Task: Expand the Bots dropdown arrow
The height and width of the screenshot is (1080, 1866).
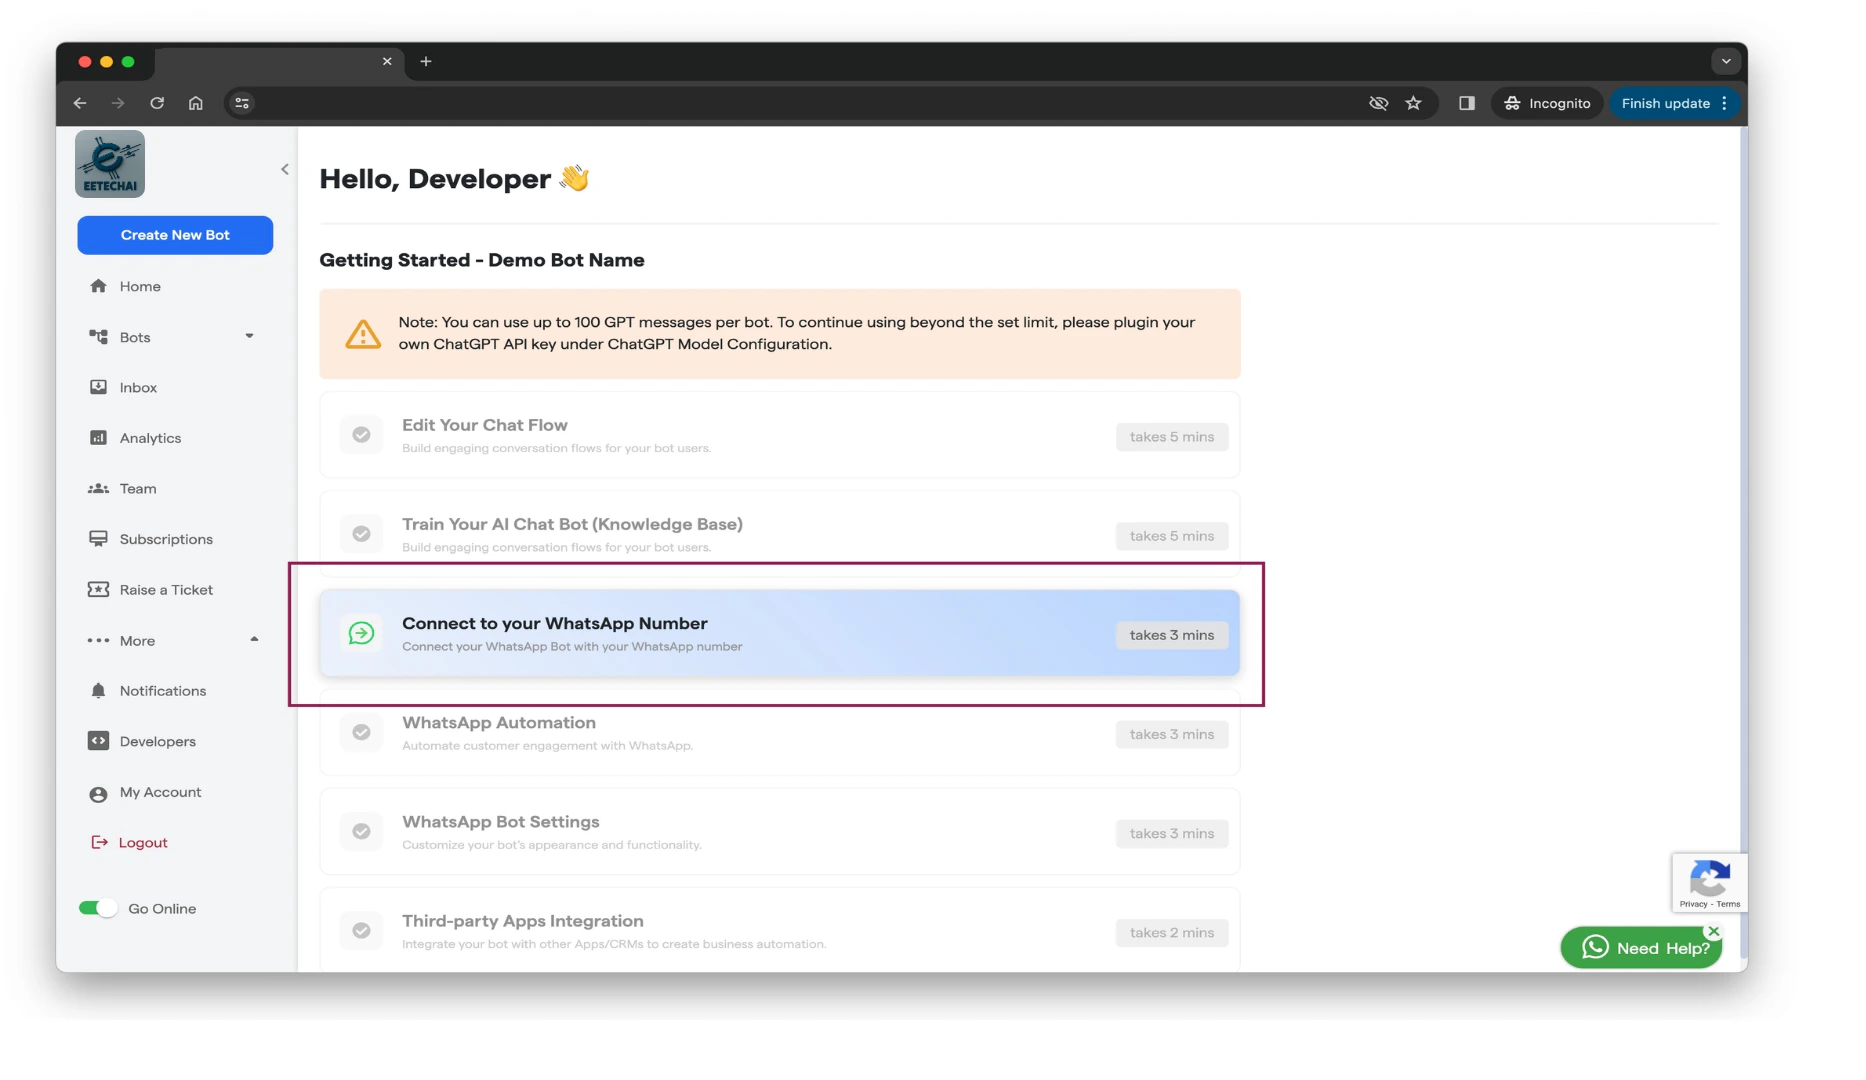Action: pos(250,336)
